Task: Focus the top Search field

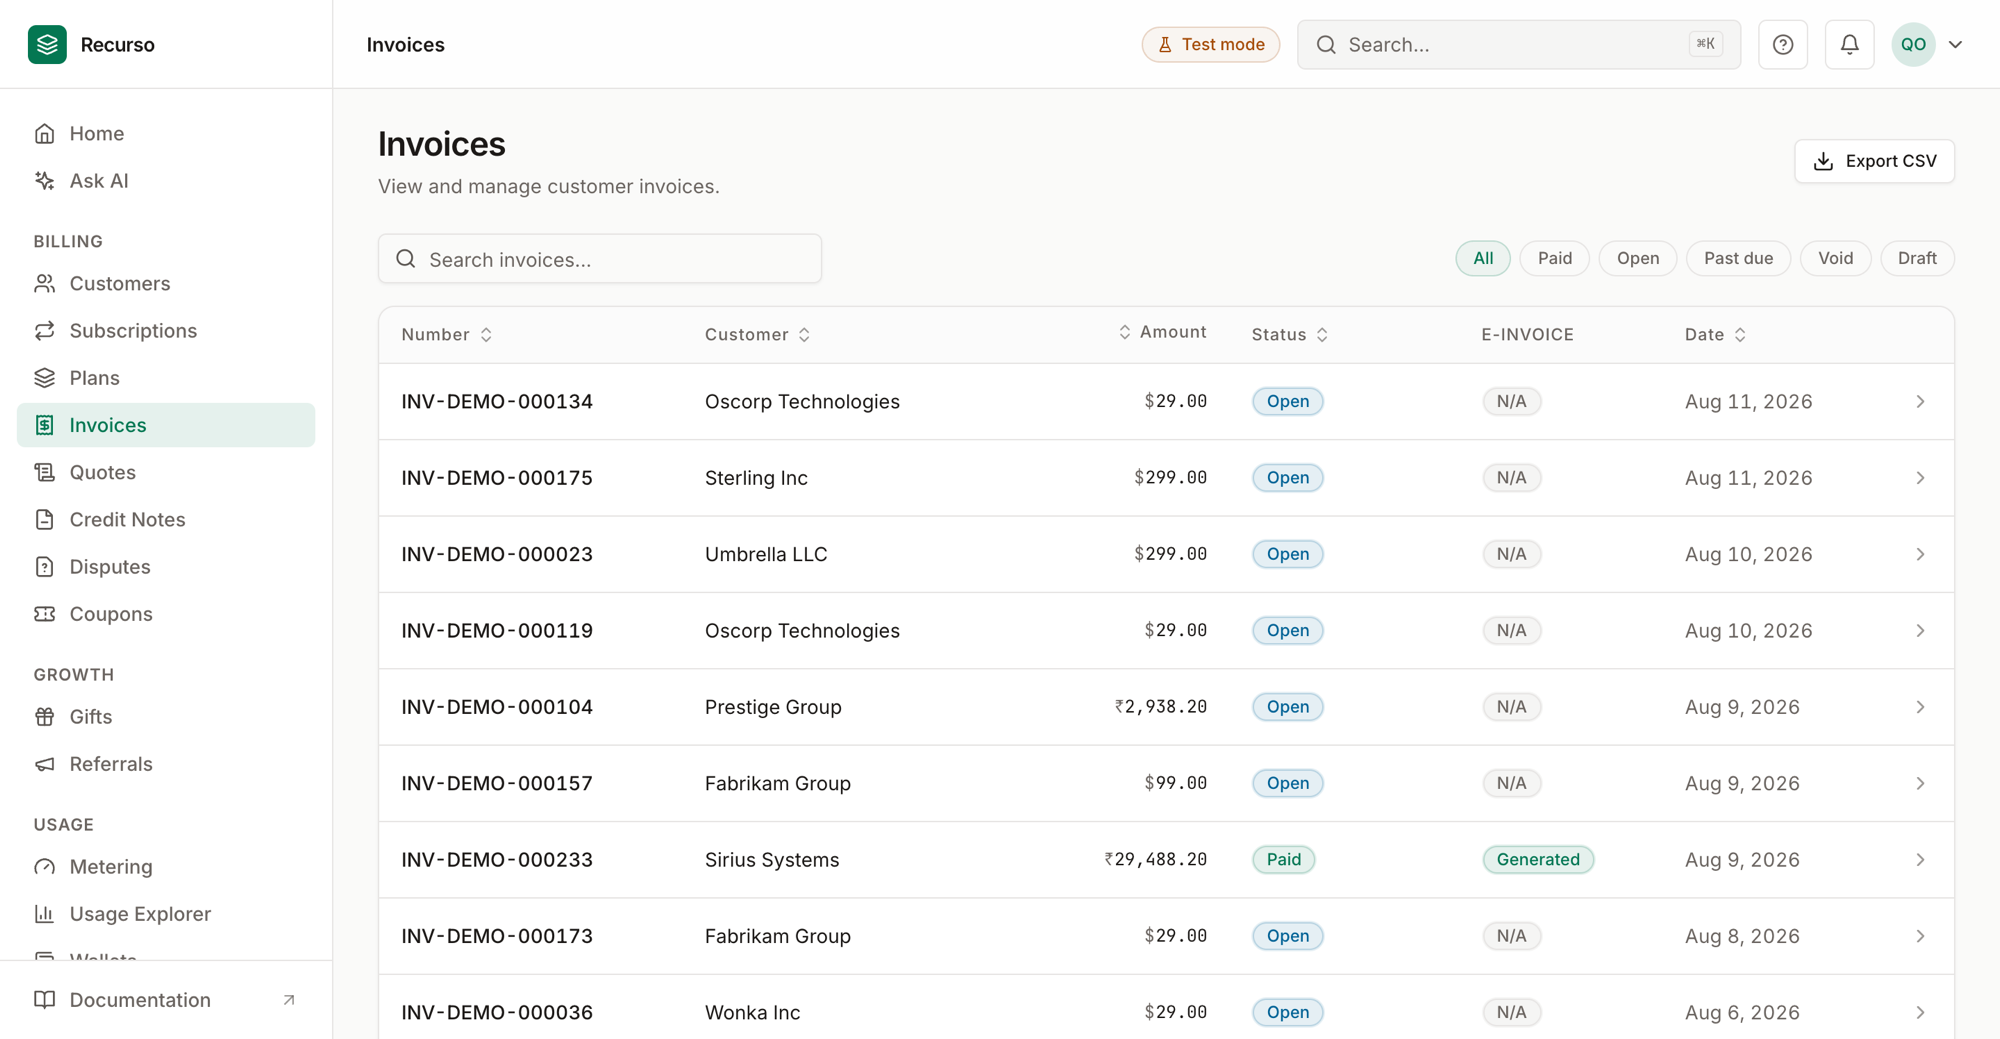Action: pos(1518,44)
